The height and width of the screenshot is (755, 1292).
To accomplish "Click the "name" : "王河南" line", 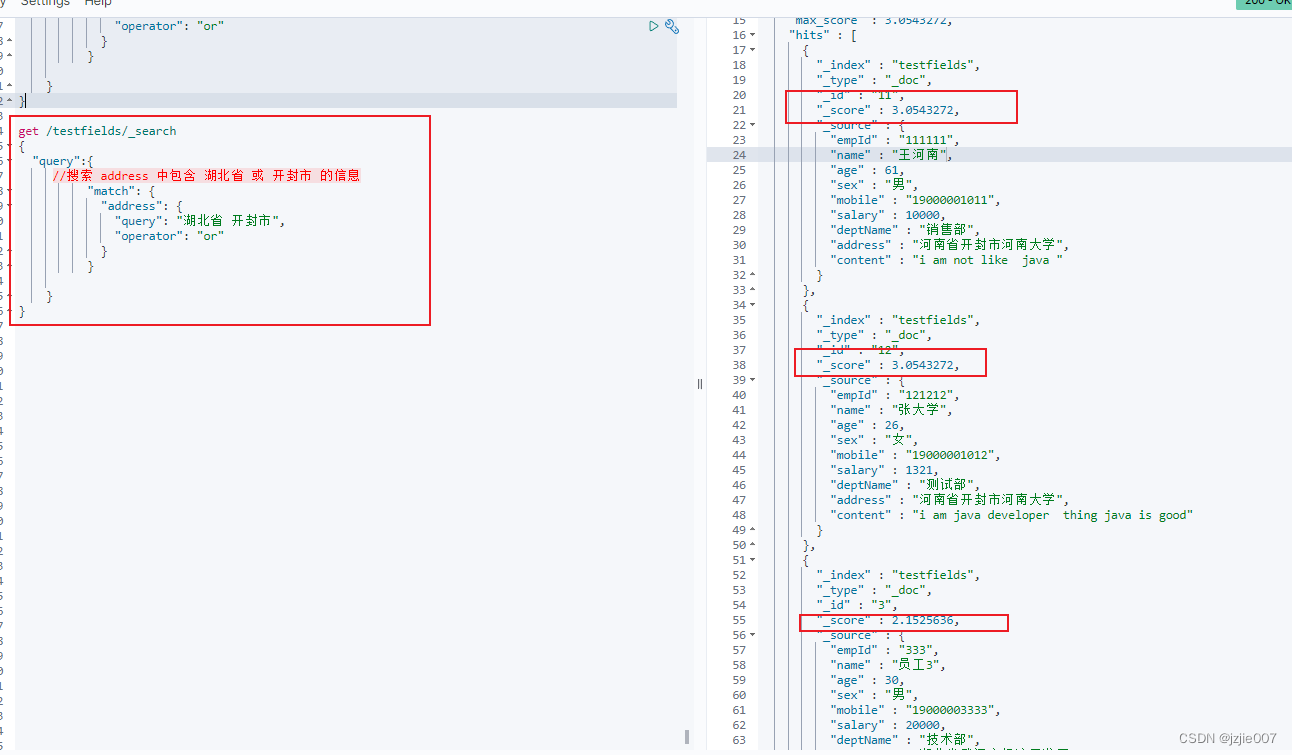I will tap(893, 155).
